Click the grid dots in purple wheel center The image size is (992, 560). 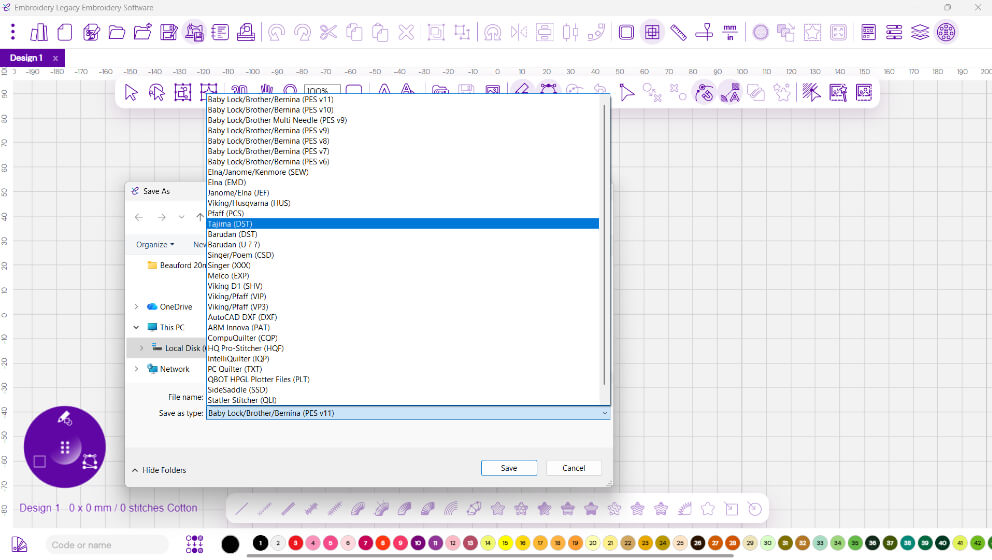(65, 447)
